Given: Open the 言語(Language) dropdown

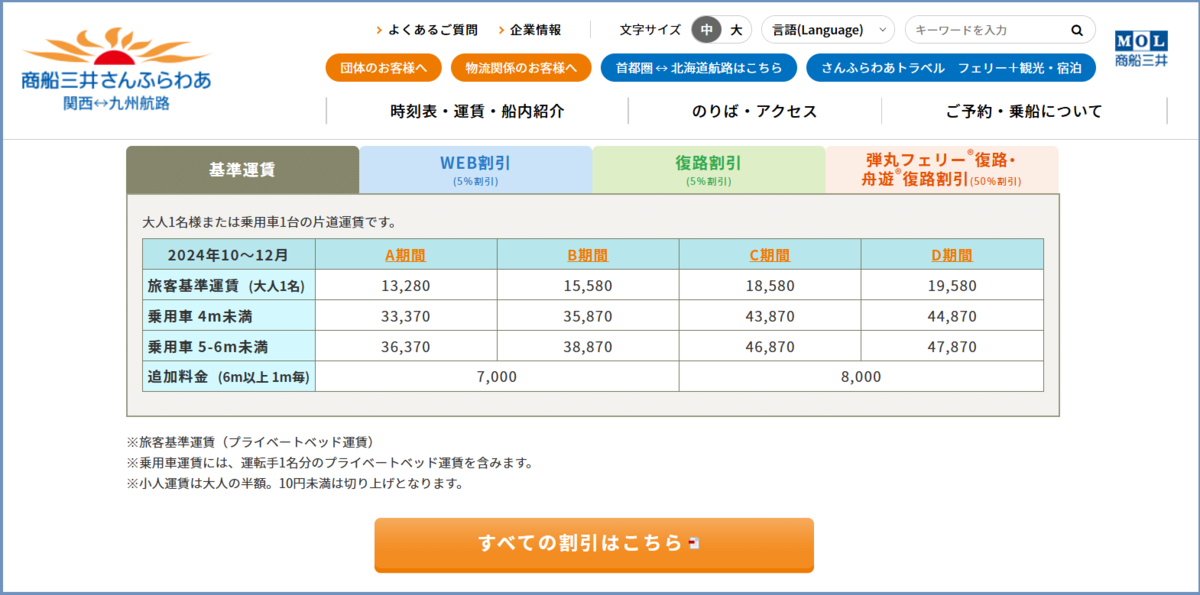Looking at the screenshot, I should click(x=828, y=30).
